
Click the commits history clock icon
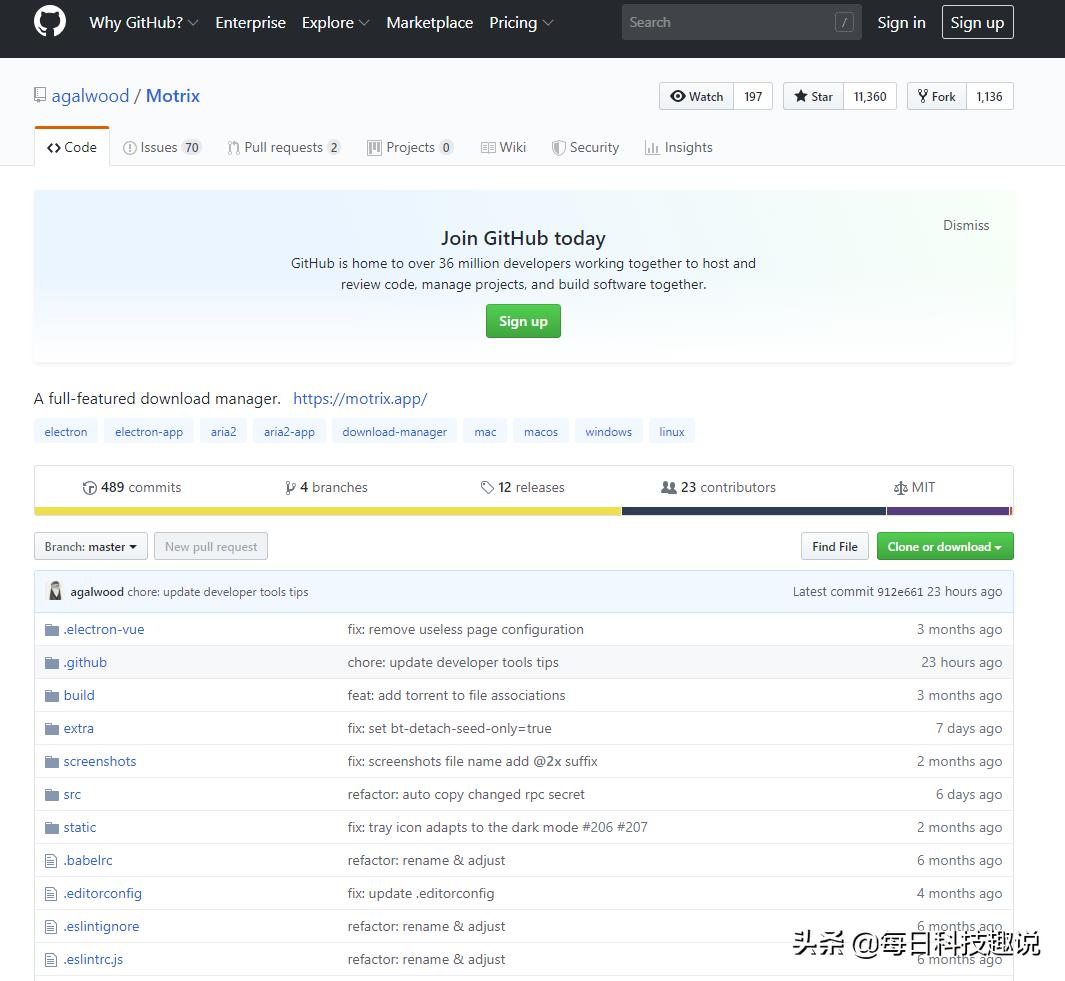(90, 488)
